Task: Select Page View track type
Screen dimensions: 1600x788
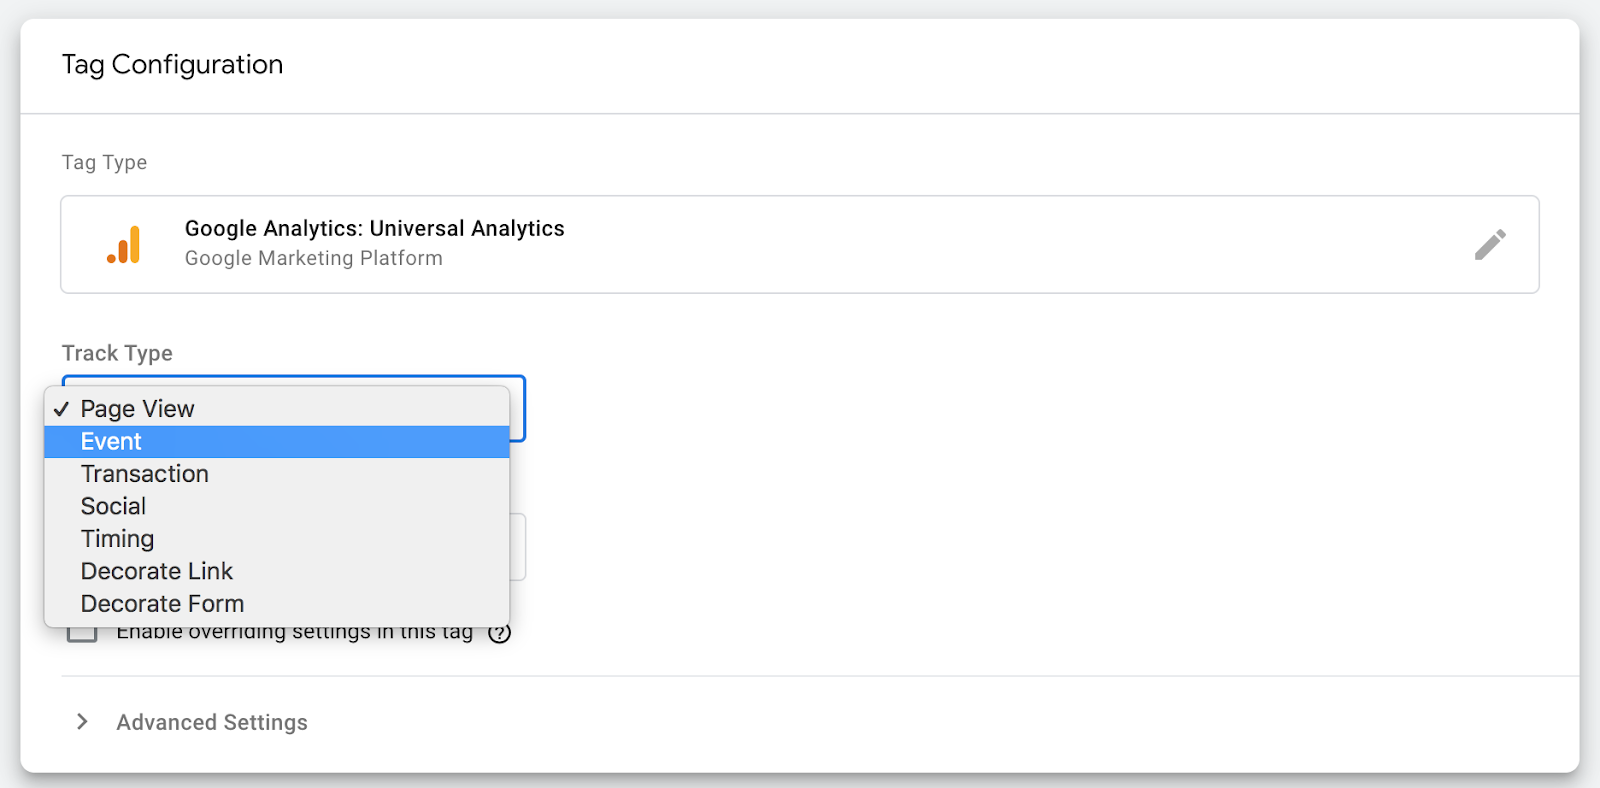Action: (138, 409)
